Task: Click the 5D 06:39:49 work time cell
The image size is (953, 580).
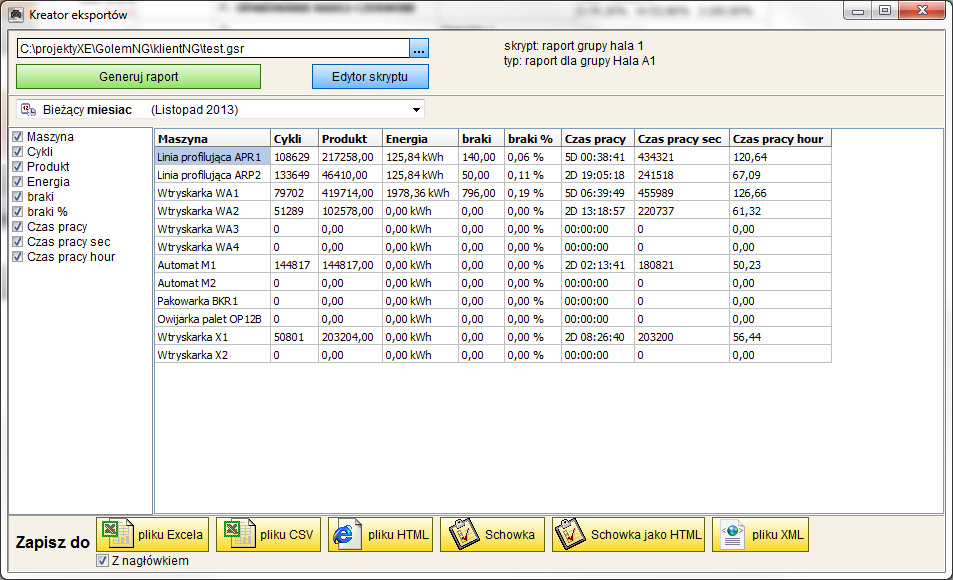Action: (x=597, y=193)
